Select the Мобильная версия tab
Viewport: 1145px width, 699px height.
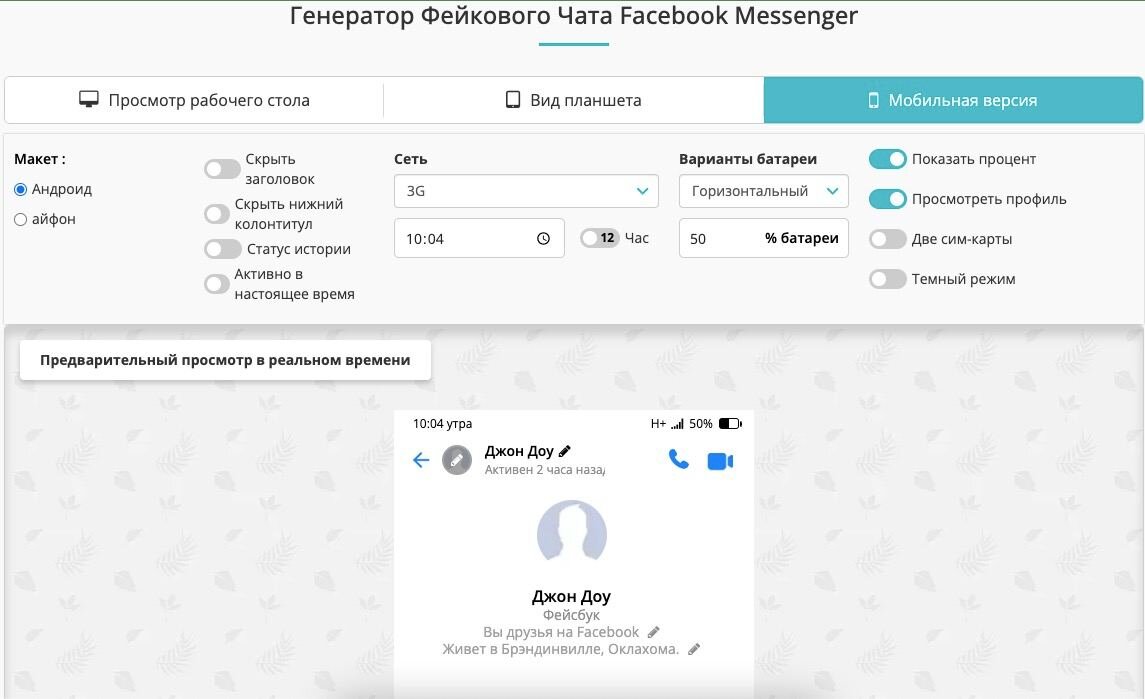pyautogui.click(x=953, y=100)
